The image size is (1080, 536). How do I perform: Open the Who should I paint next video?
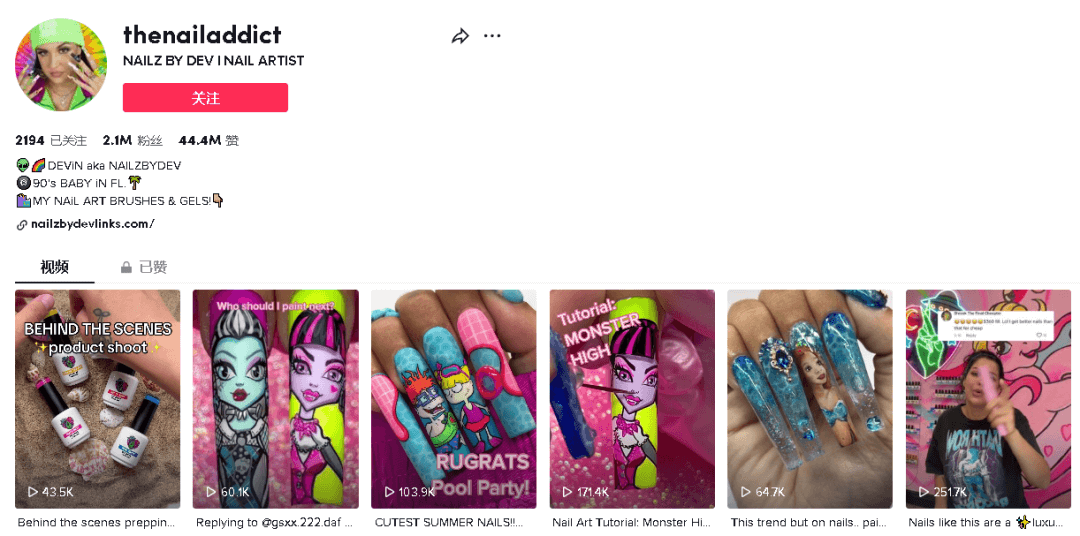click(x=276, y=399)
